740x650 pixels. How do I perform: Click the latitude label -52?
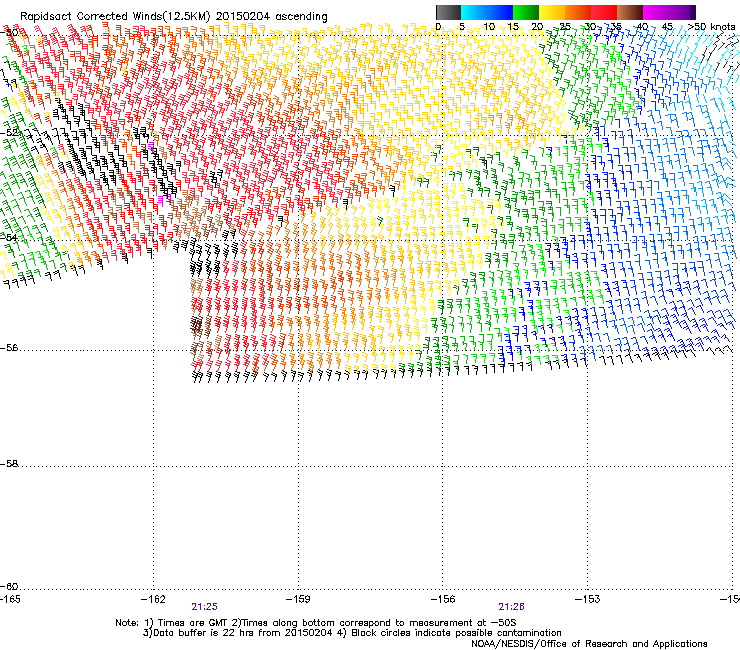click(9, 133)
